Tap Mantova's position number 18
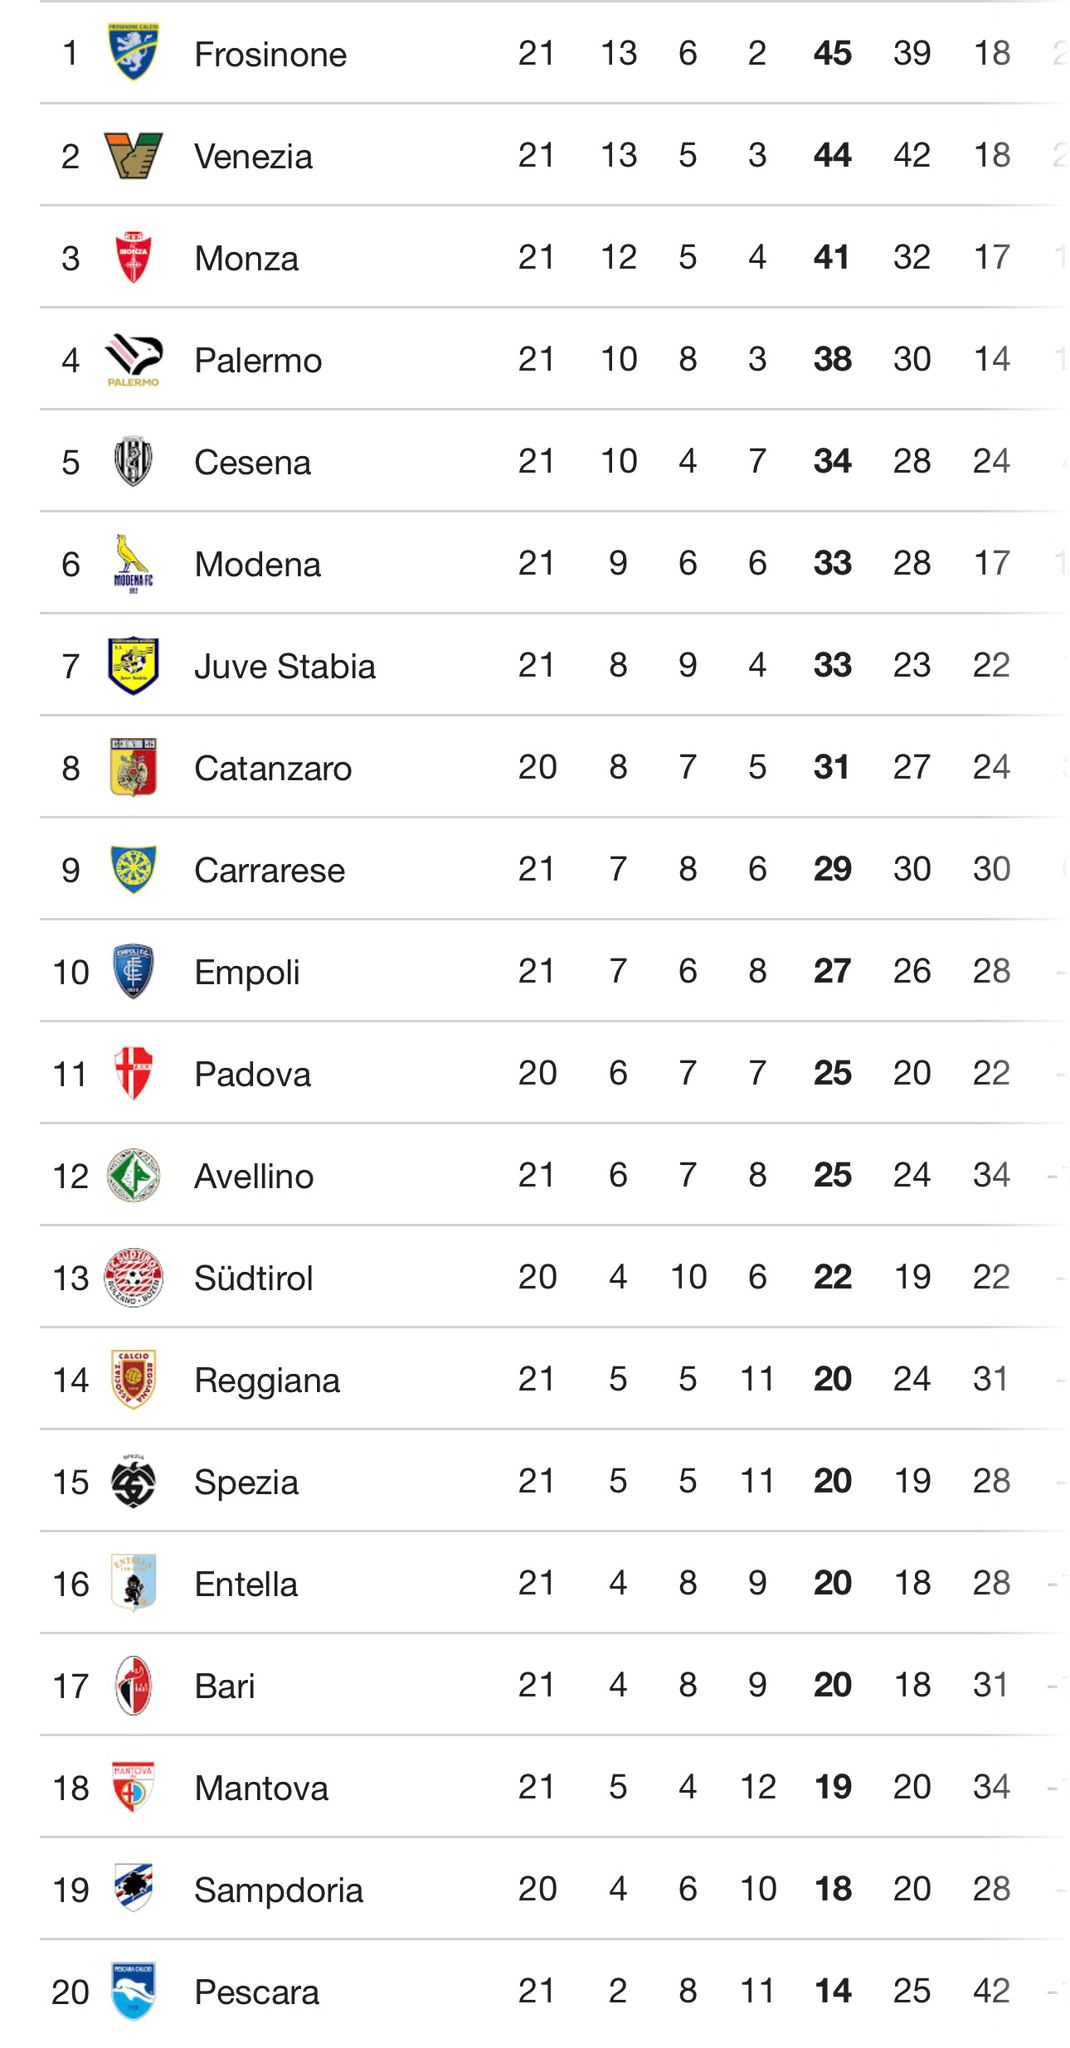 (x=71, y=1788)
